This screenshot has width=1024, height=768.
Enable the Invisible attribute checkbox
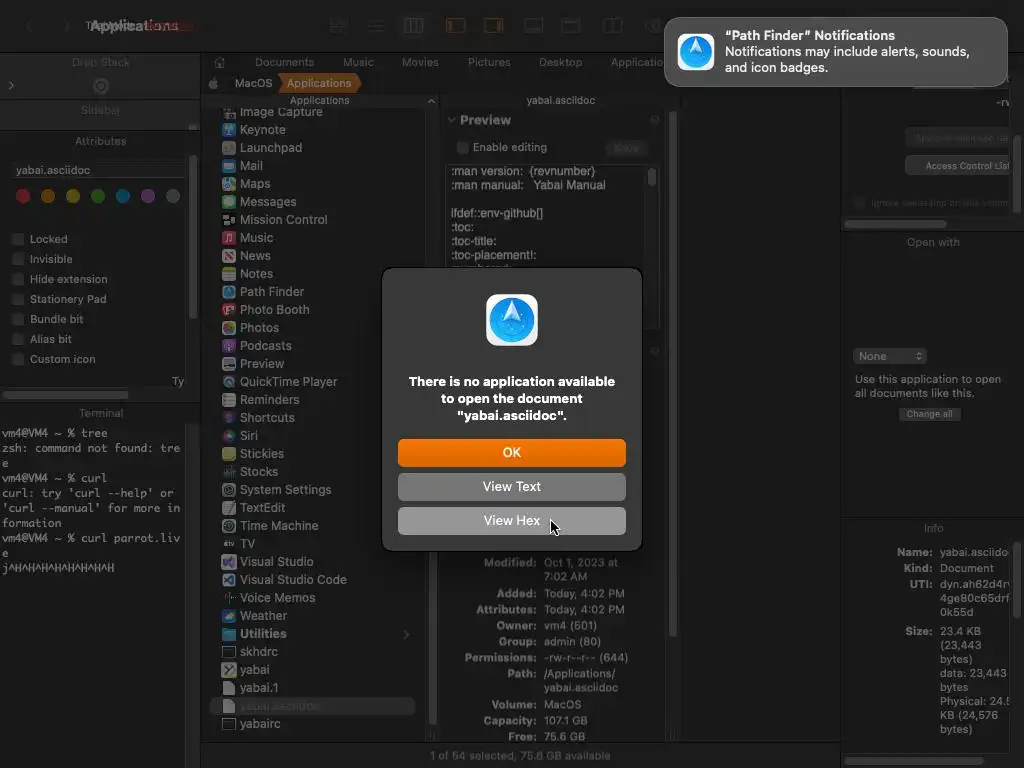18,259
